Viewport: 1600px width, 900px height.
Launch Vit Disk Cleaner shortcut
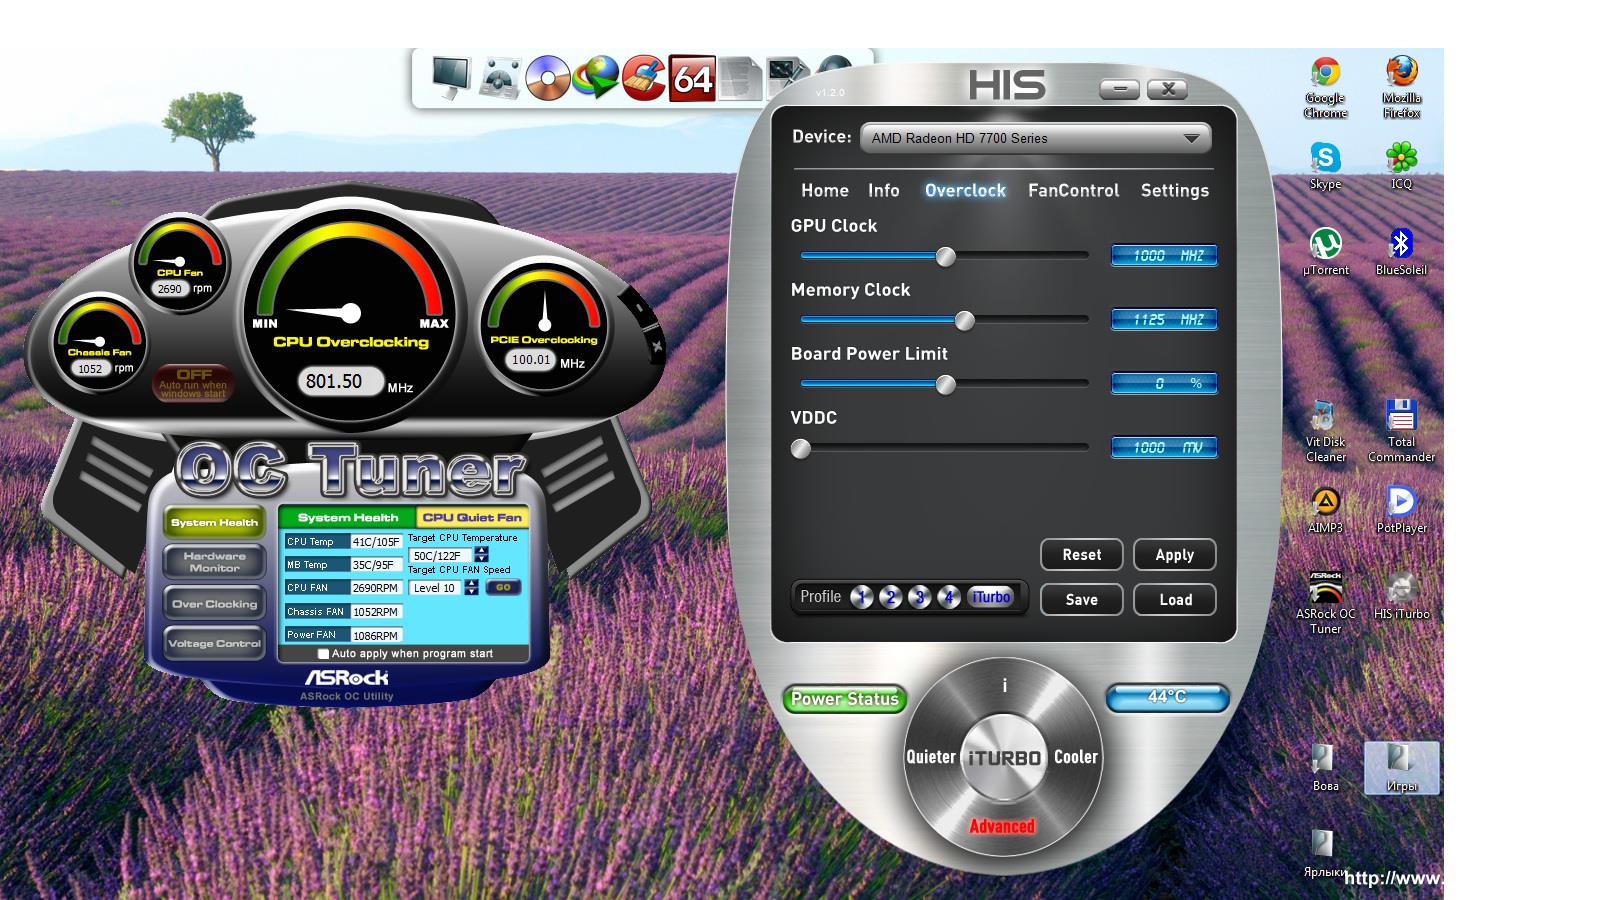(x=1325, y=431)
